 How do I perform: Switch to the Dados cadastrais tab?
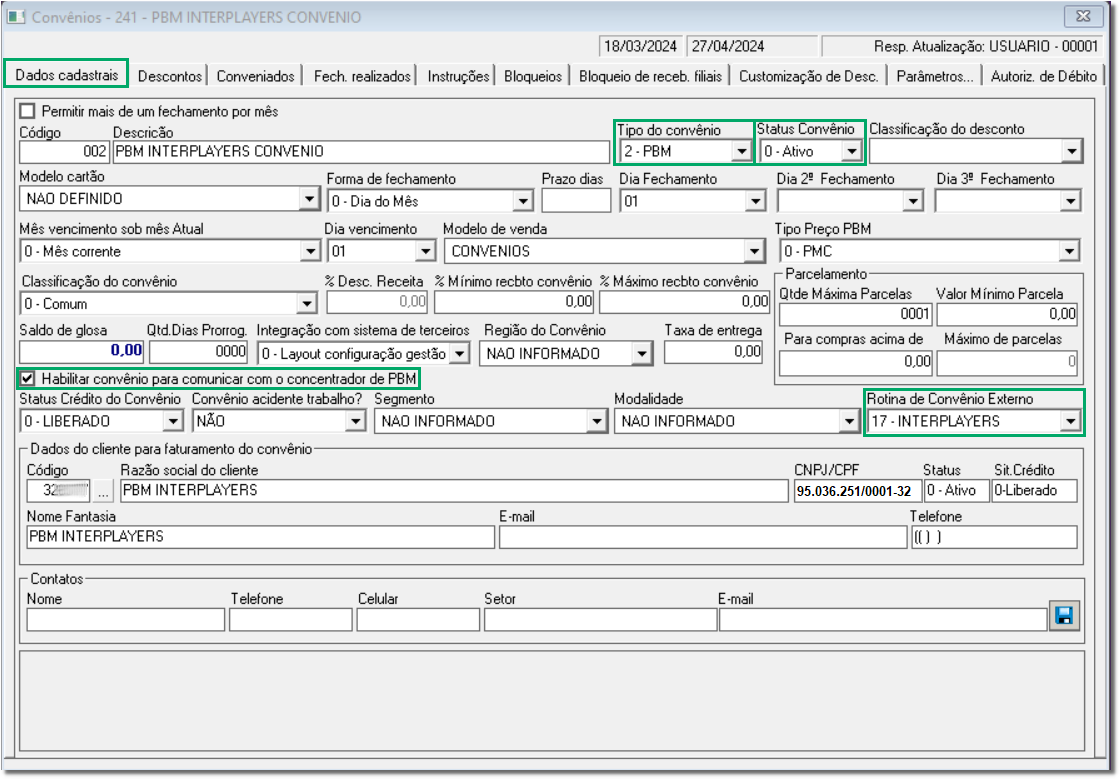(x=66, y=75)
